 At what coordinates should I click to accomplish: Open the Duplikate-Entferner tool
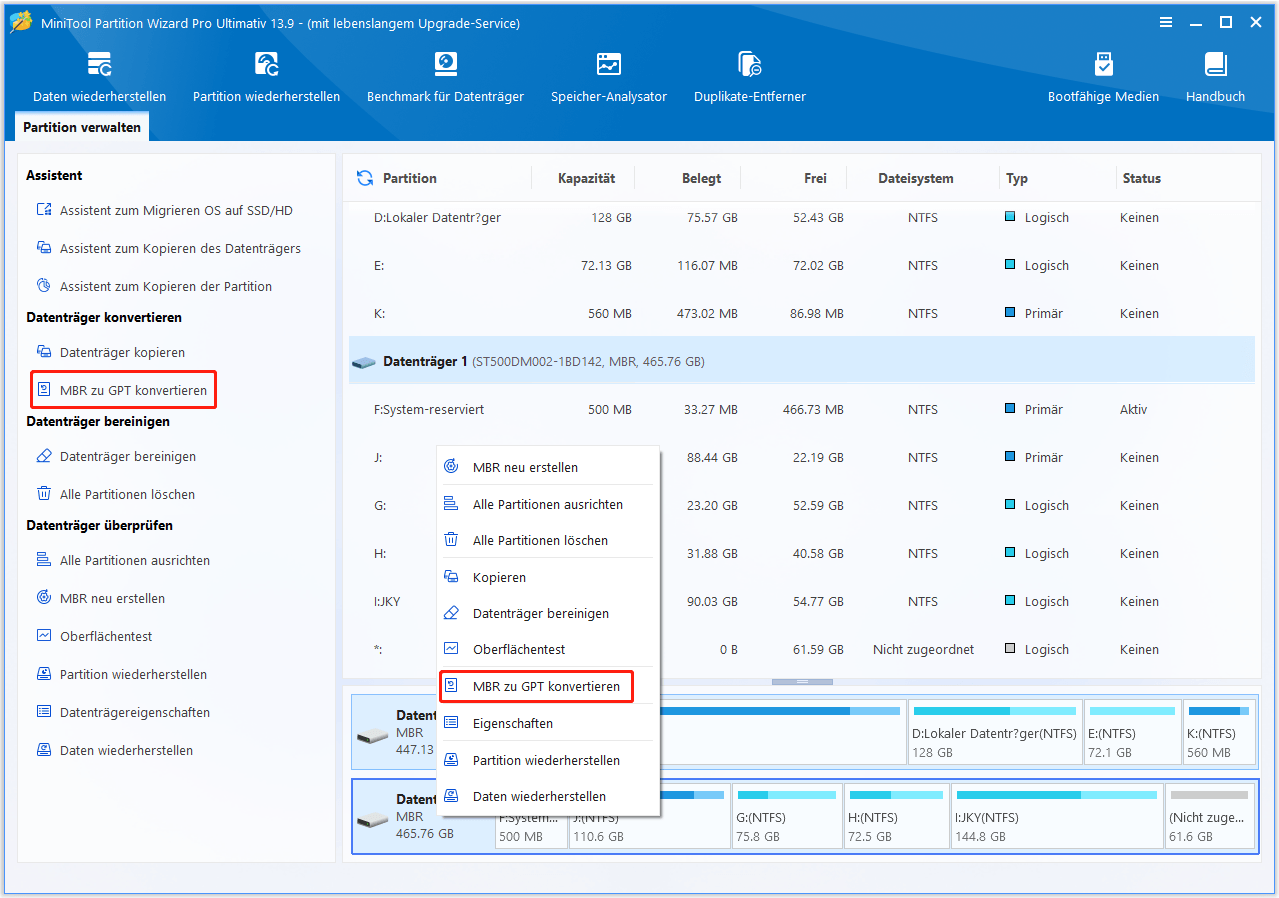tap(749, 78)
